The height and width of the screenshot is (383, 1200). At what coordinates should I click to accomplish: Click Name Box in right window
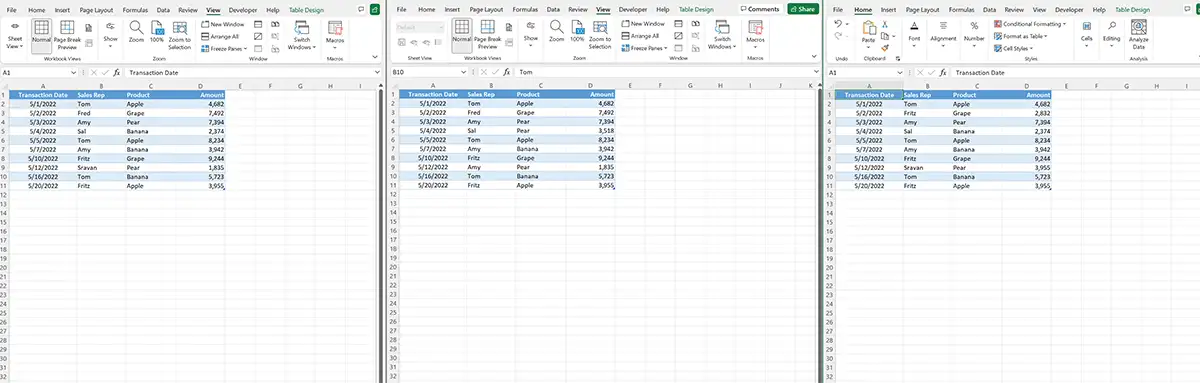coord(865,73)
